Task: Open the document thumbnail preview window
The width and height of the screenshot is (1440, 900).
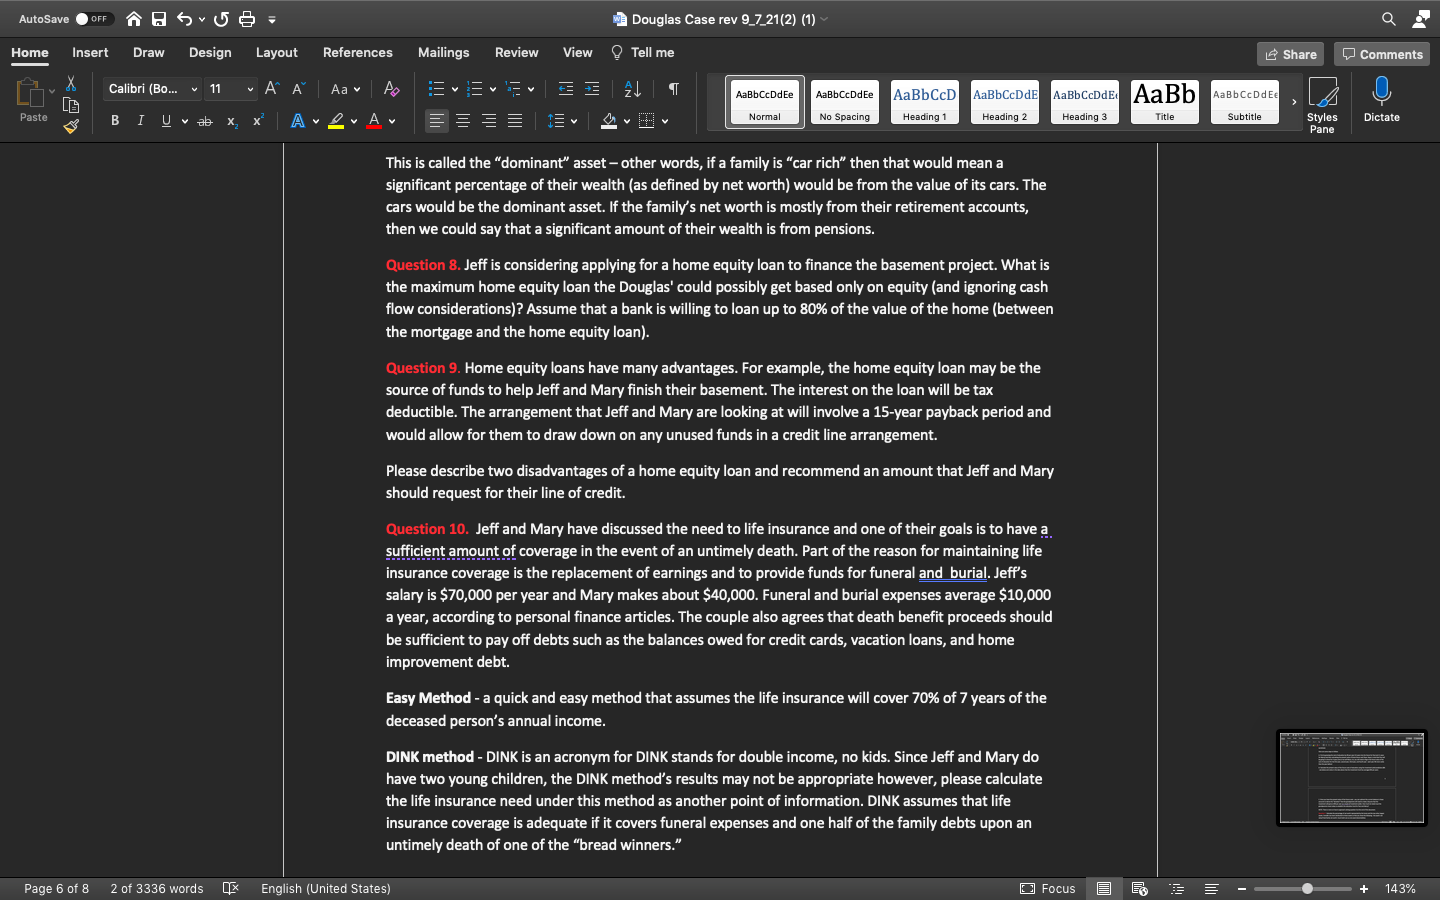Action: click(1352, 778)
